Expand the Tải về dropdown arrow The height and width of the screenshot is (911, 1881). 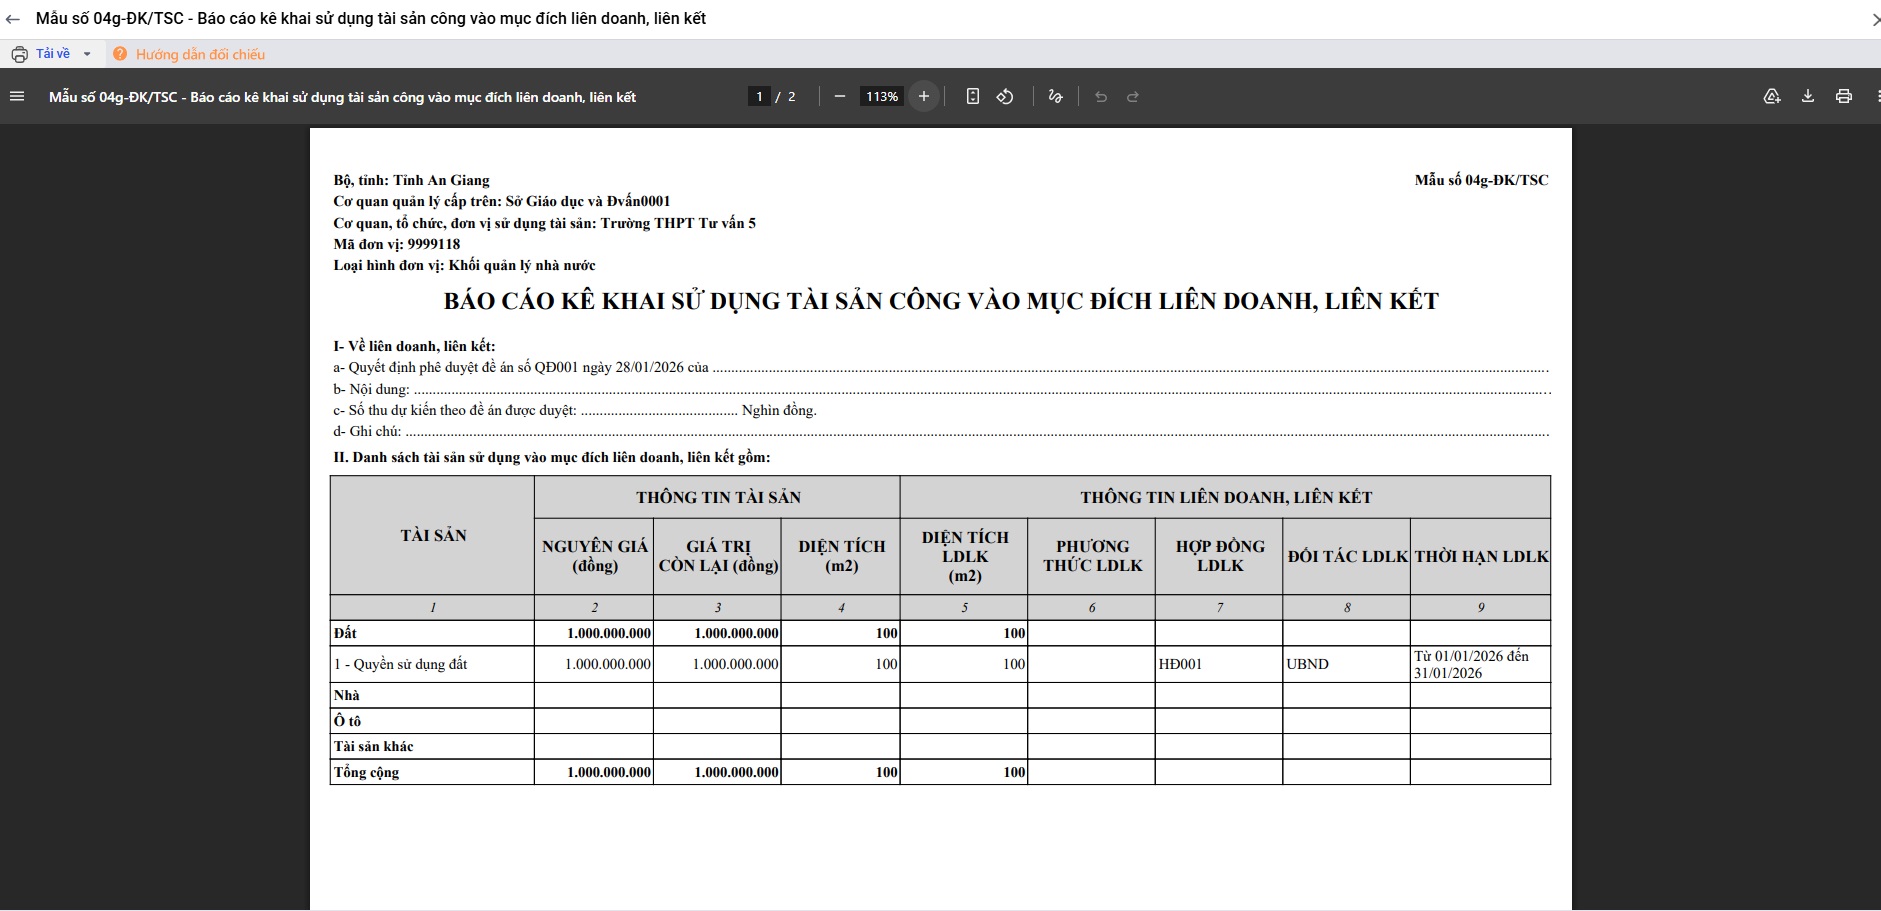[87, 54]
